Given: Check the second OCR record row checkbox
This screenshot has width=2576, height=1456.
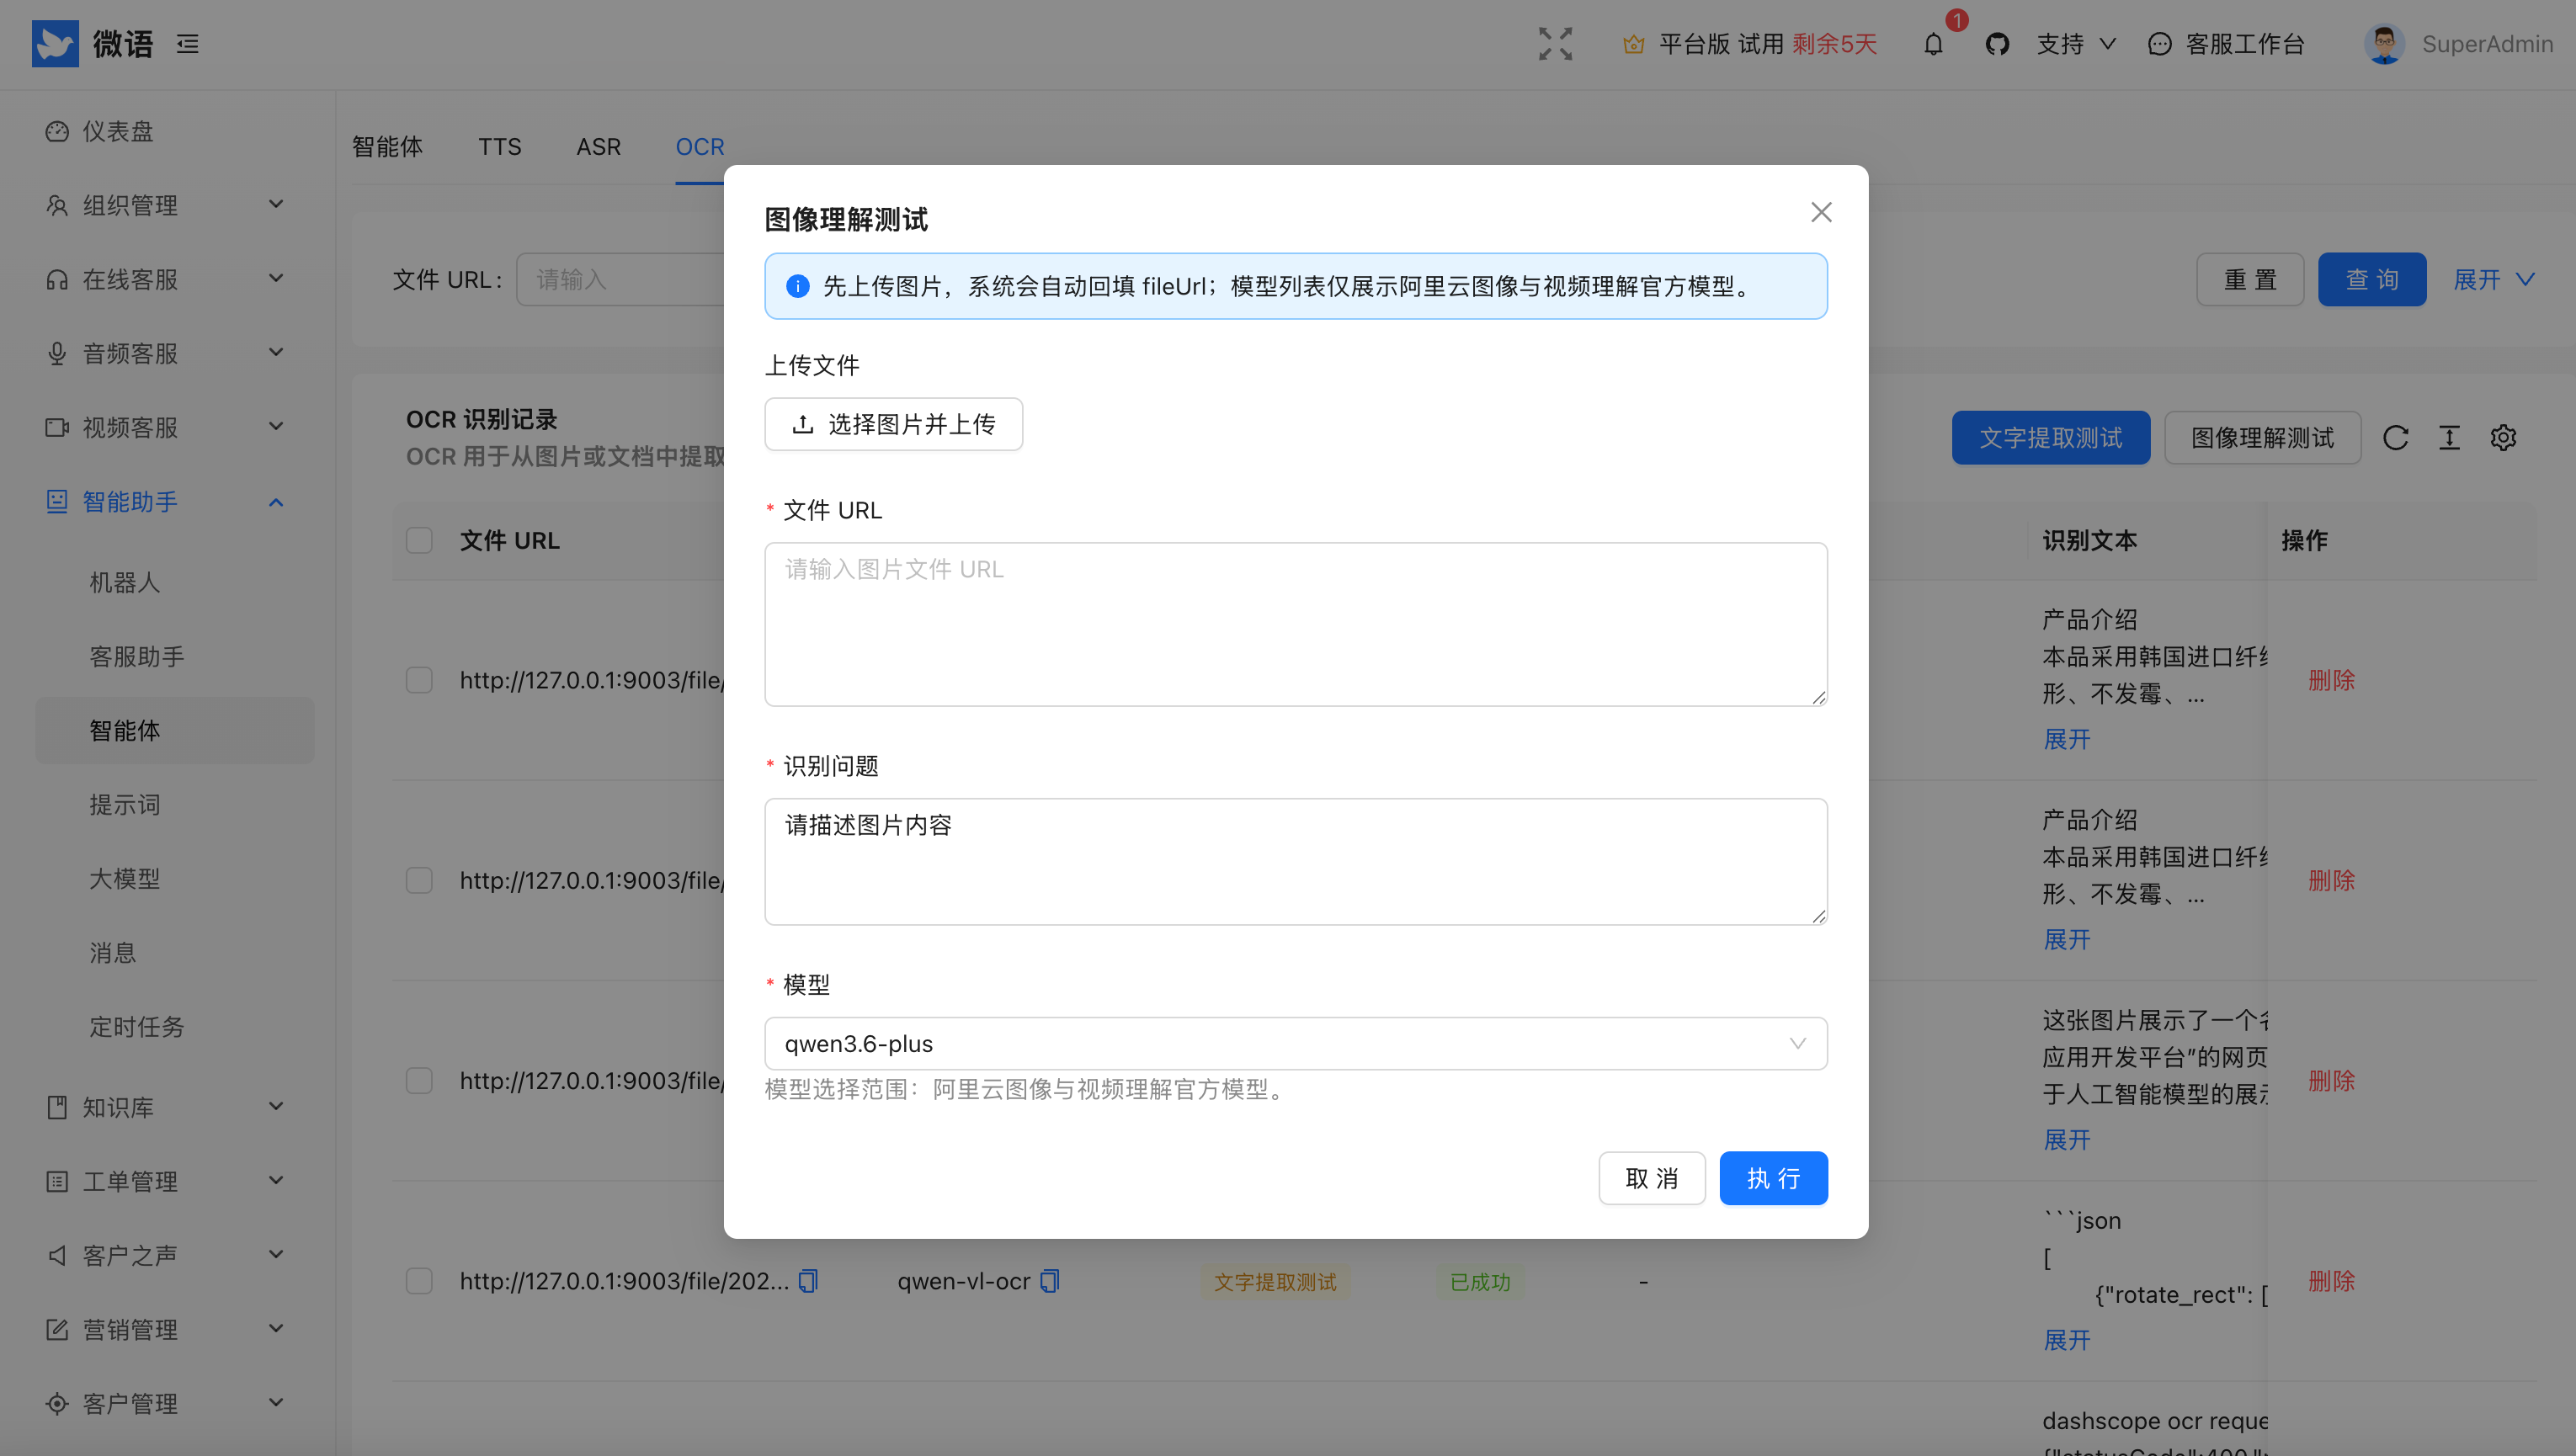Looking at the screenshot, I should click(419, 880).
